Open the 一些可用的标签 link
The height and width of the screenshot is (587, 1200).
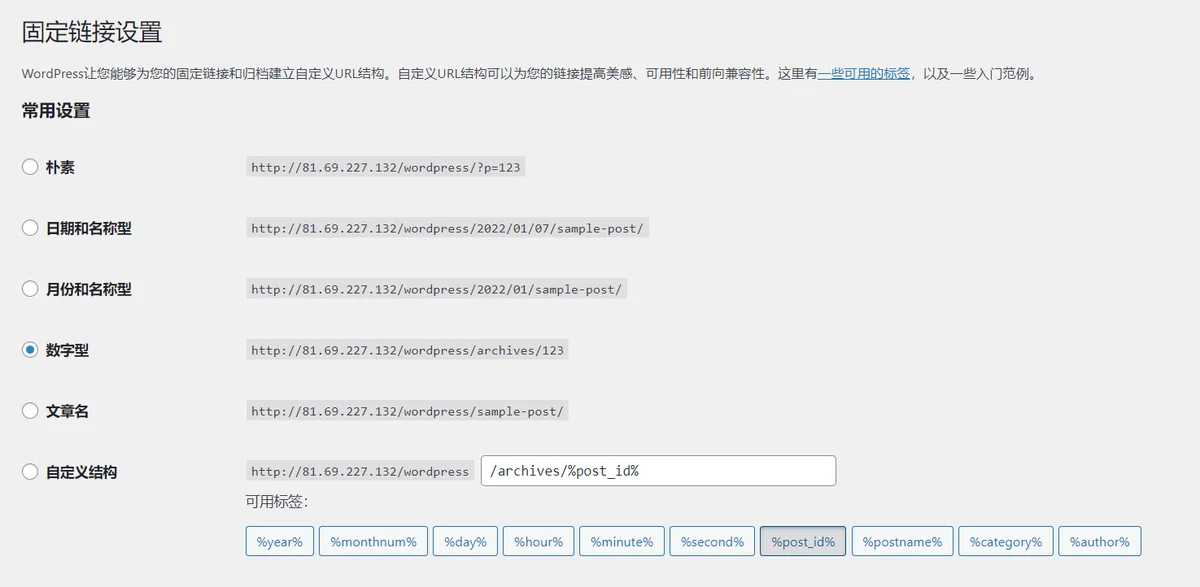tap(864, 74)
